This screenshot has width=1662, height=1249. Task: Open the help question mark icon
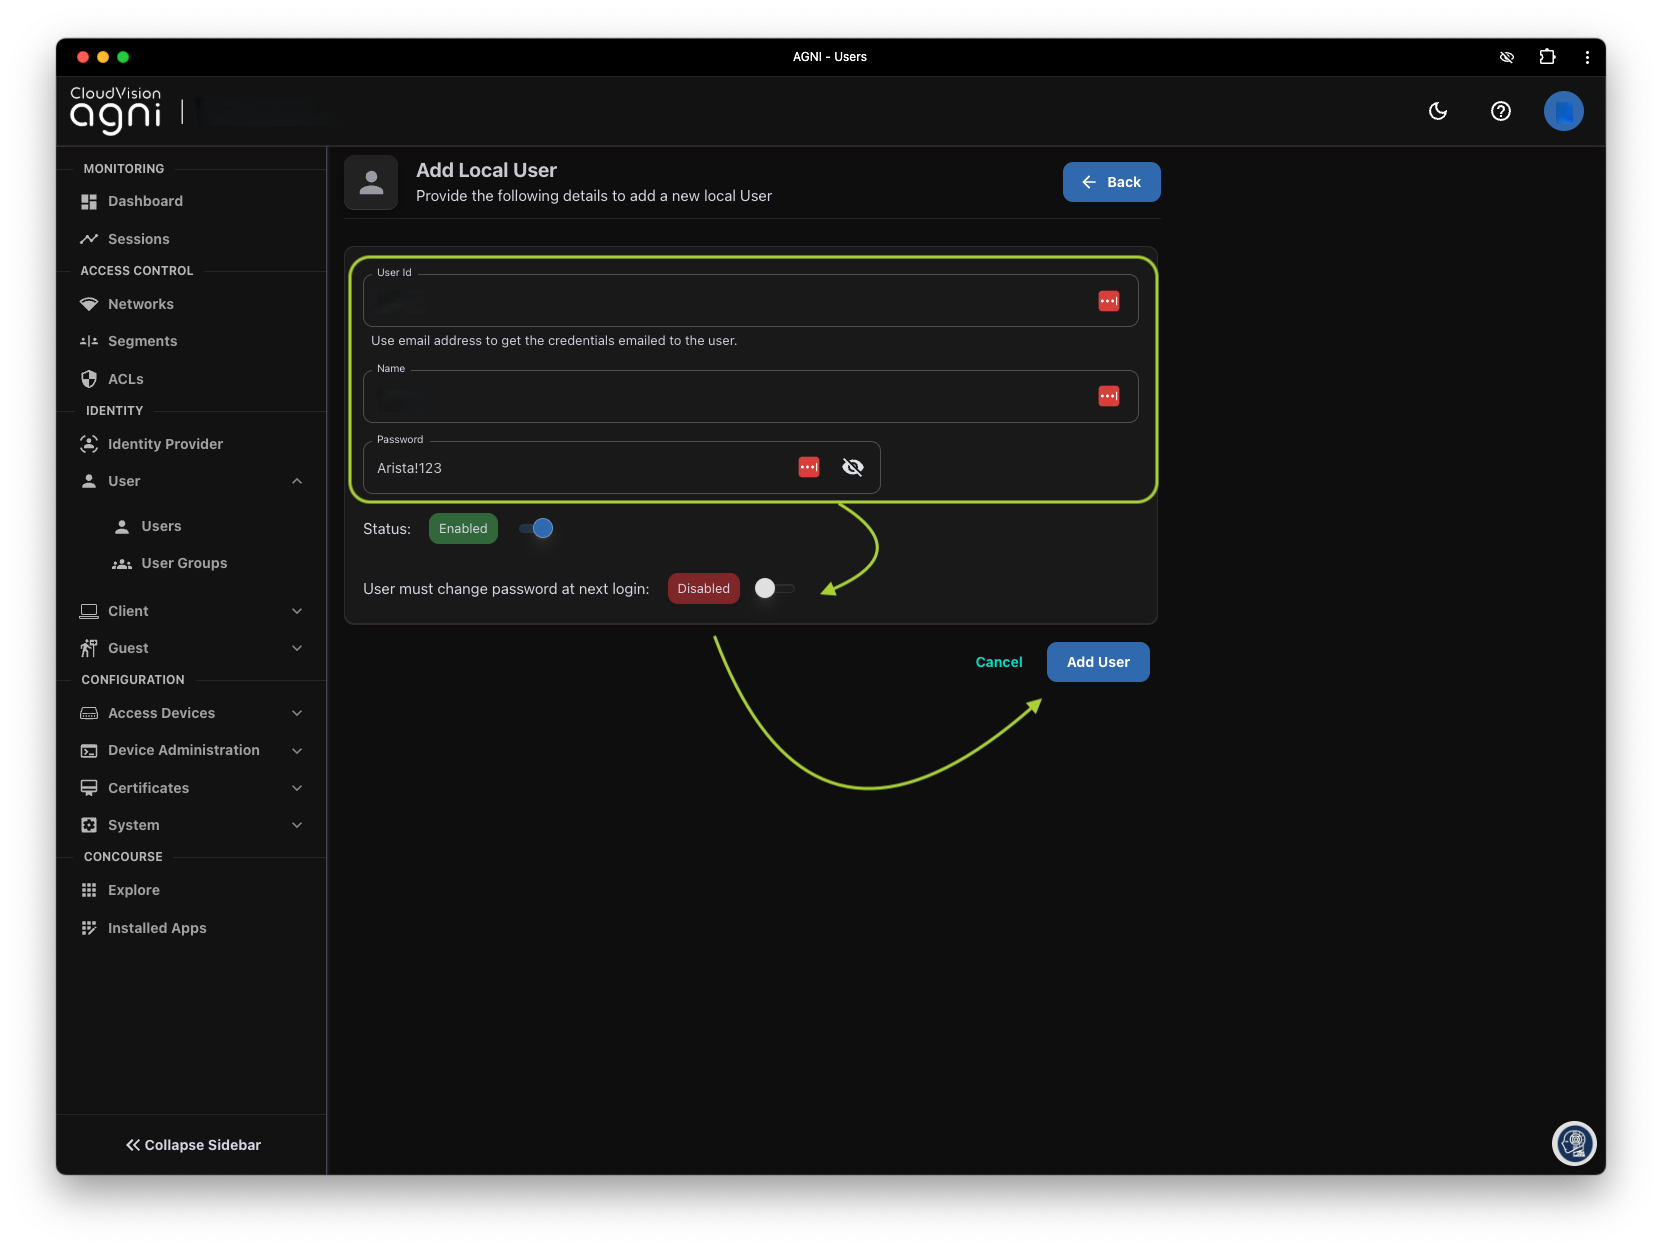[x=1500, y=111]
